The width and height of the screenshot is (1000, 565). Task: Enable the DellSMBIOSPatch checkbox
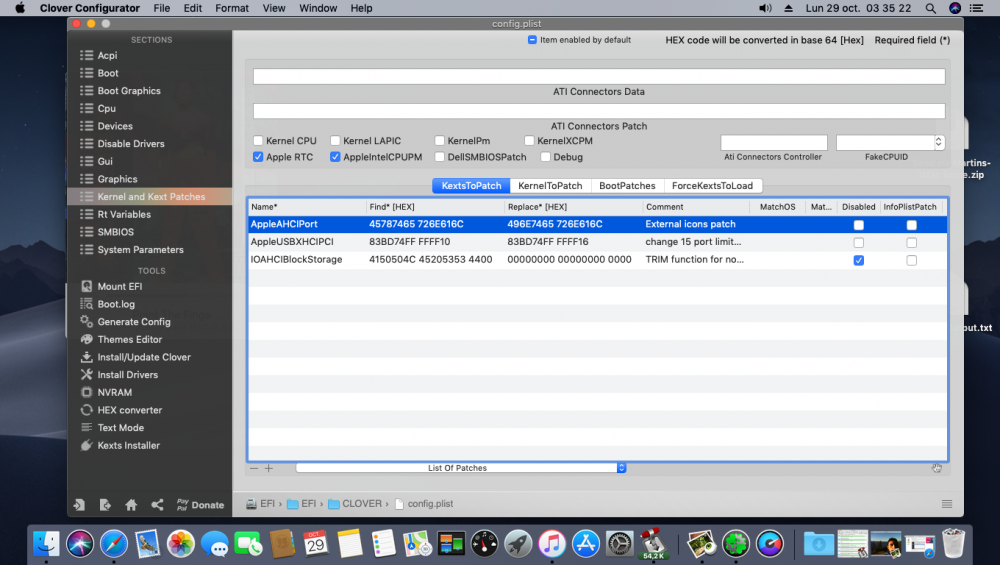pyautogui.click(x=439, y=157)
